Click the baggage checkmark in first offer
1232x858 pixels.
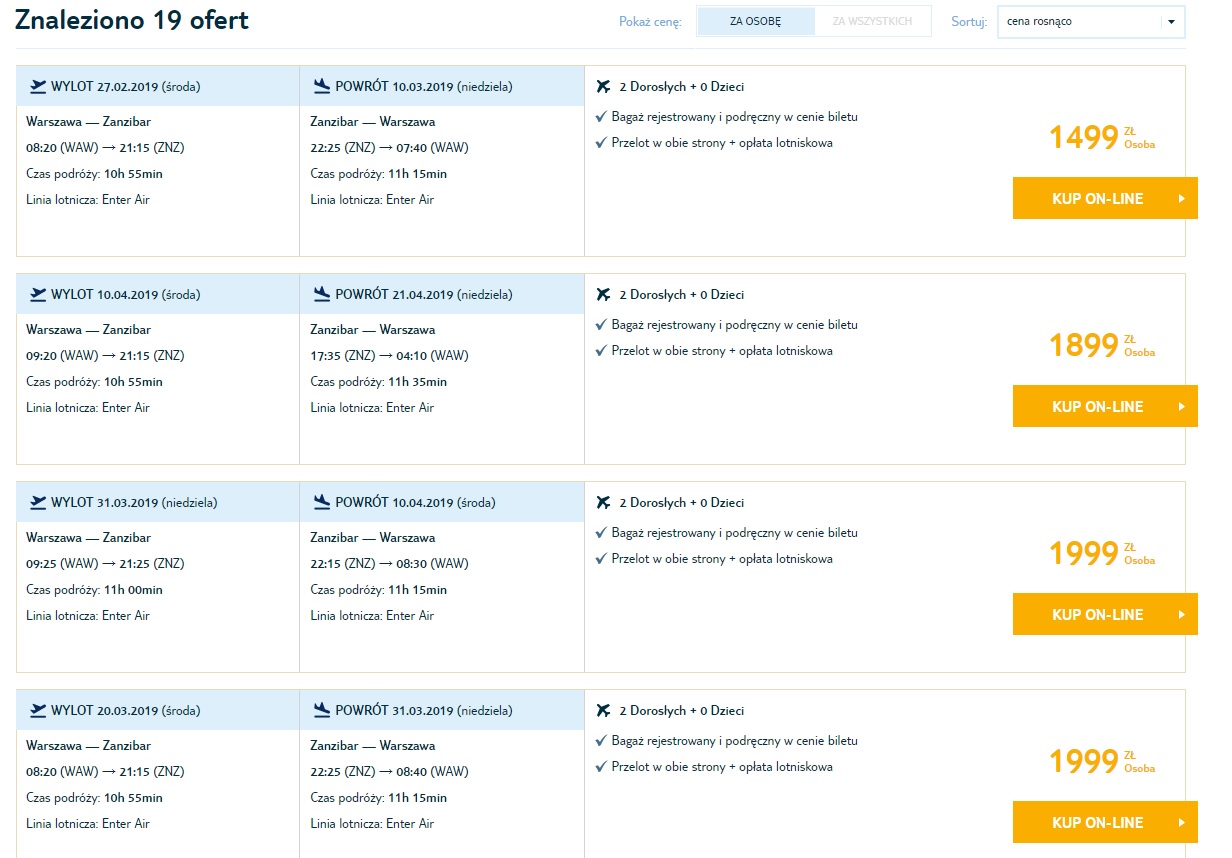point(601,117)
